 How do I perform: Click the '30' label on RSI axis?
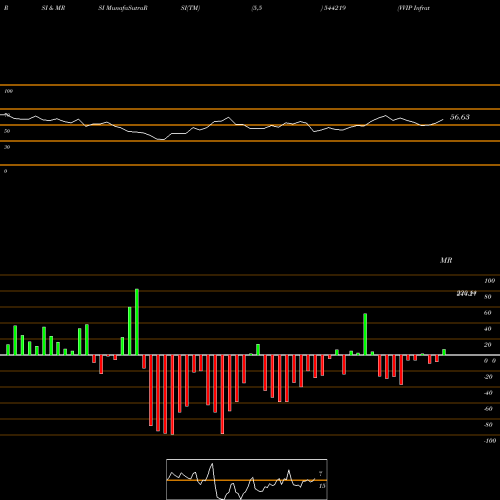pyautogui.click(x=7, y=147)
